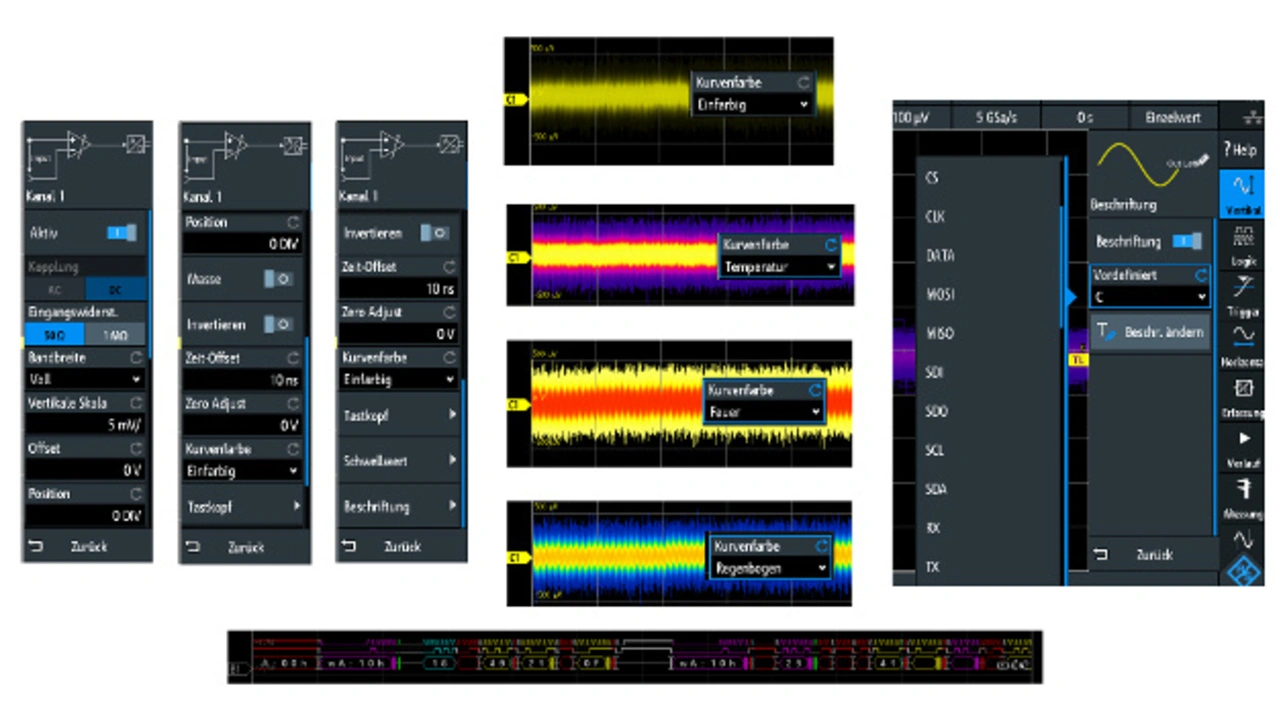Open the Horizontal settings icon
The image size is (1280, 721).
[x=1243, y=346]
